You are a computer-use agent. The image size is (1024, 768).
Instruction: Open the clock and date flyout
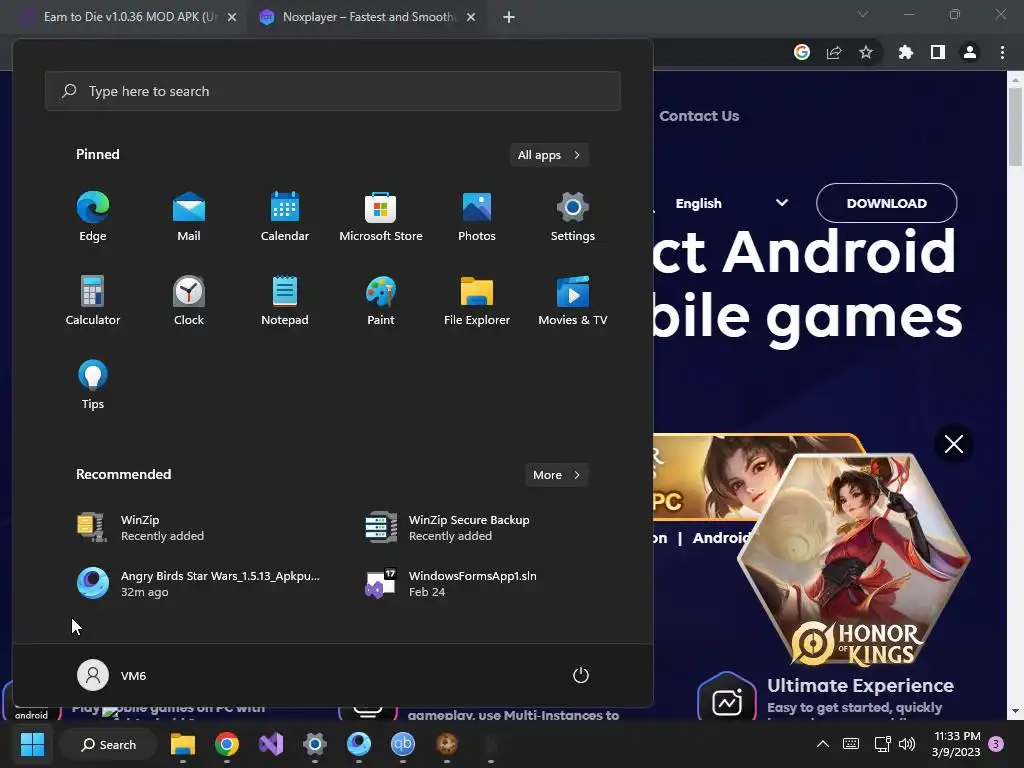tap(956, 744)
